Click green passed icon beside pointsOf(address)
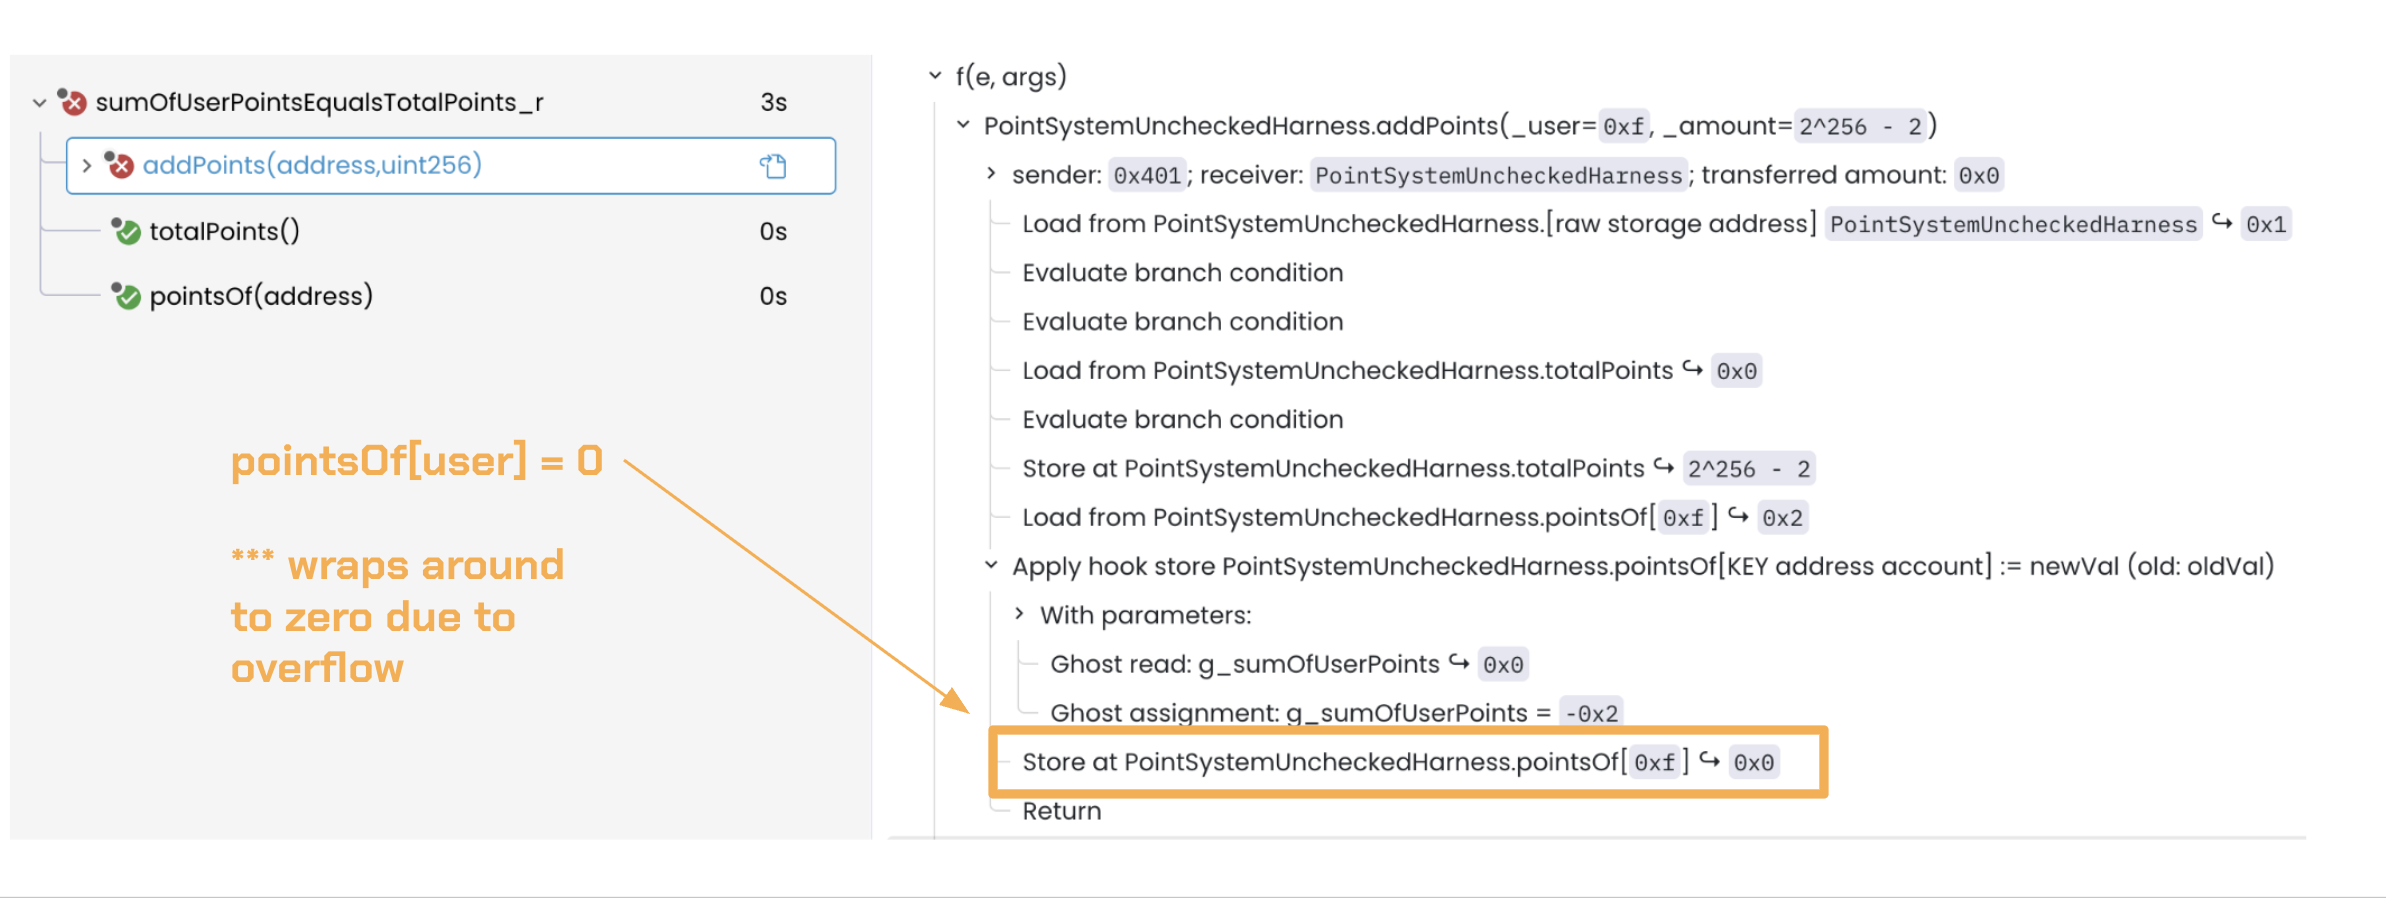This screenshot has width=2386, height=898. click(x=126, y=296)
